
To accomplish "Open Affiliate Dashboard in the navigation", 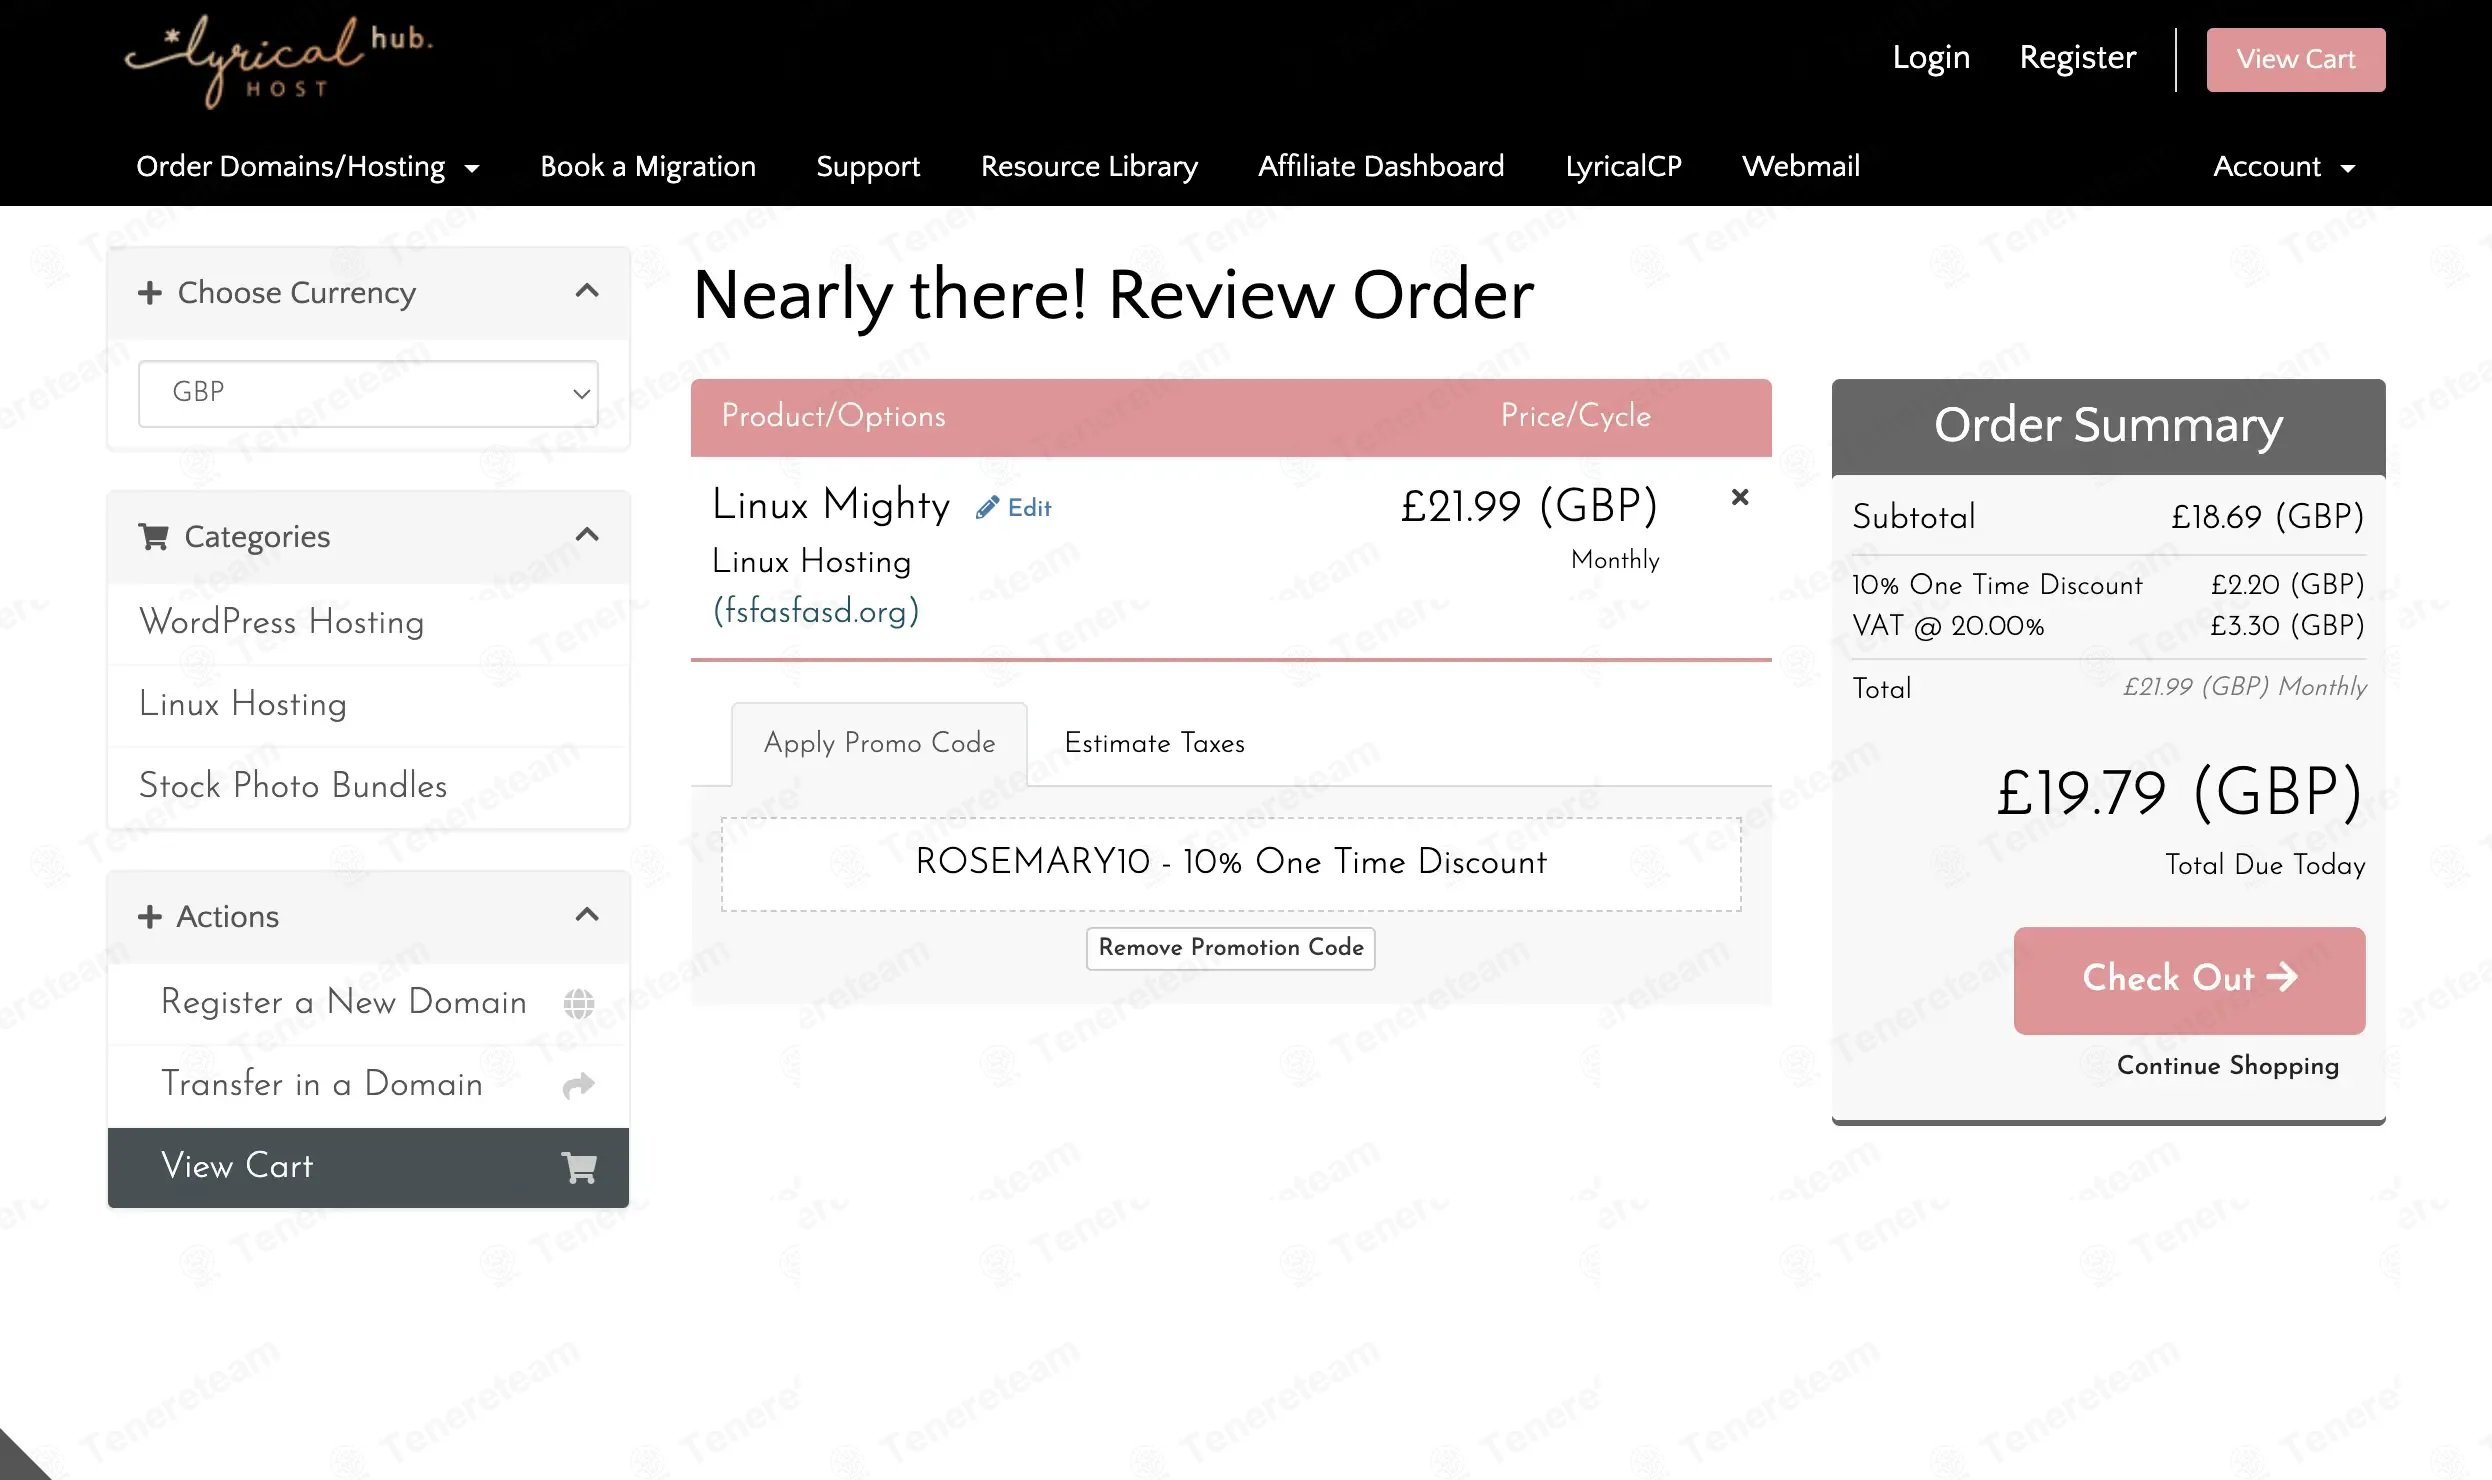I will pos(1381,166).
